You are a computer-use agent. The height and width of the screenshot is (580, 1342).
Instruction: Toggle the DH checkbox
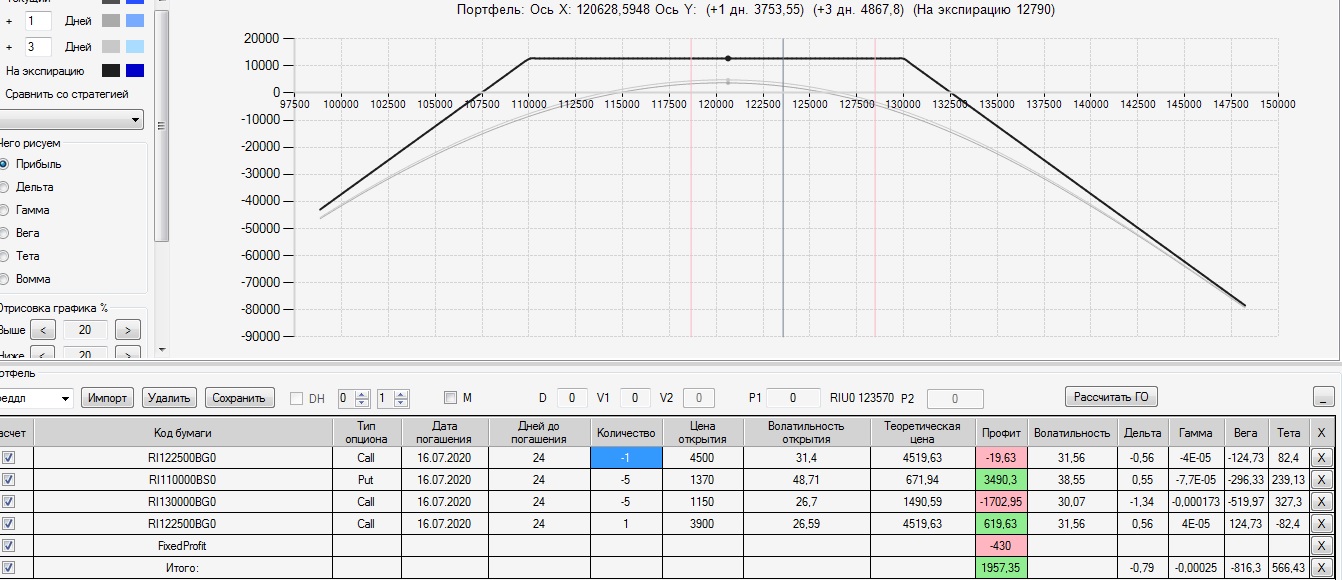coord(296,398)
